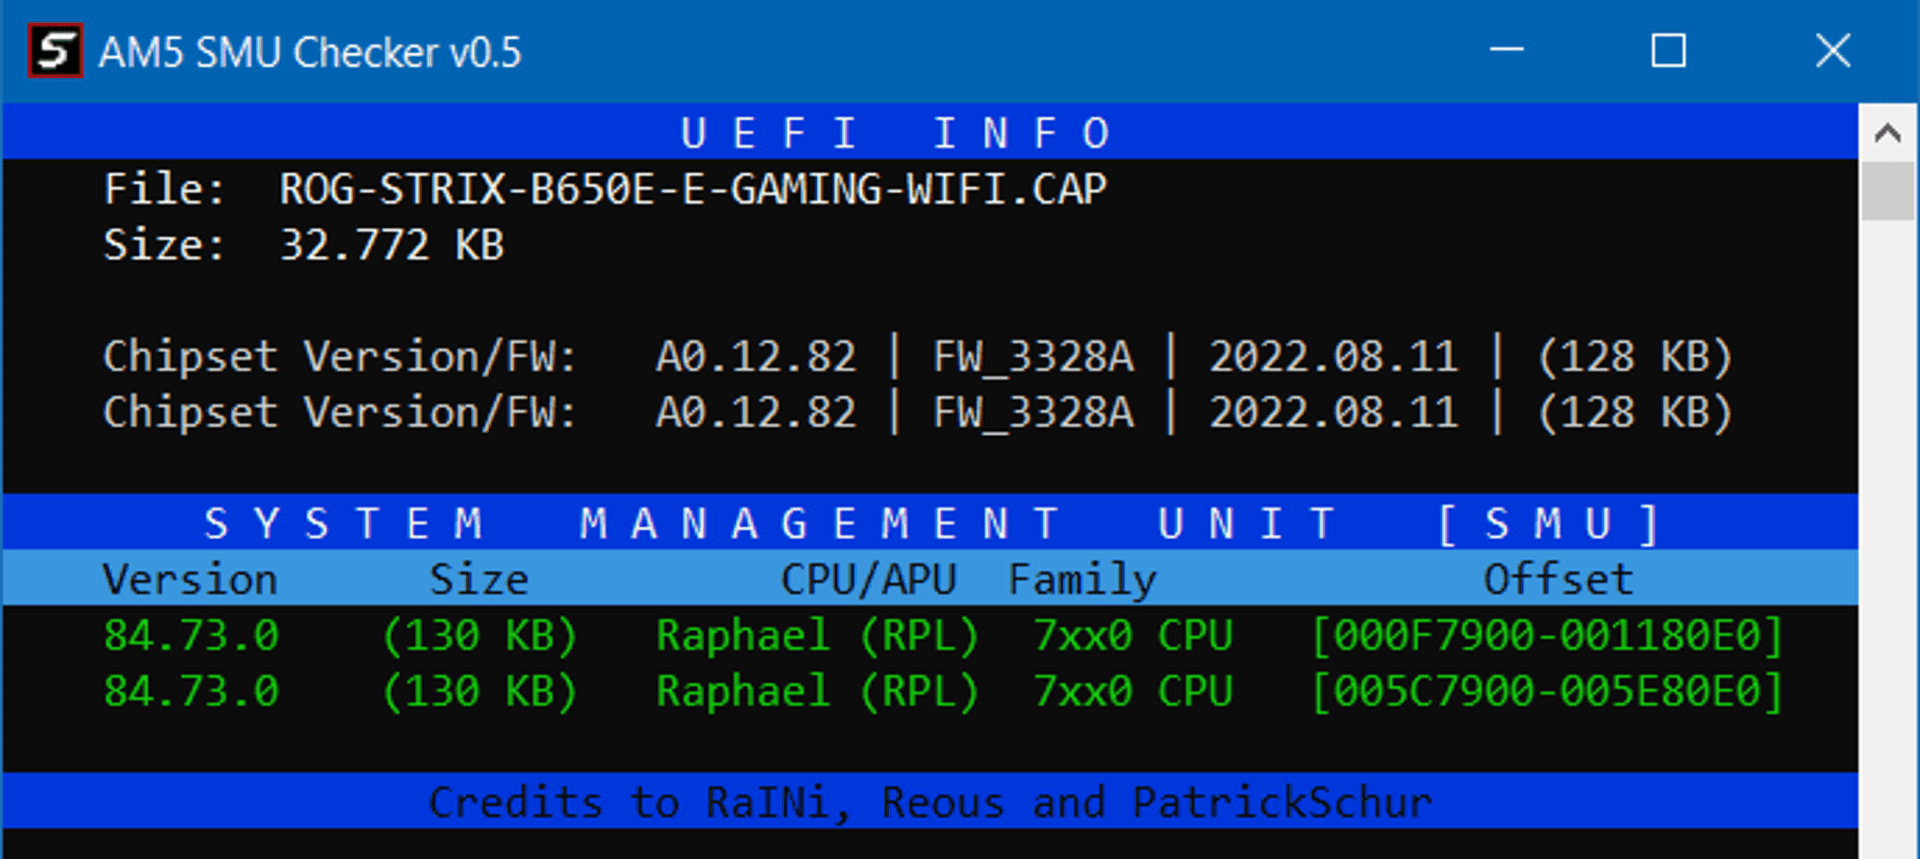Click FW_3328A in first chipset row
Screen dimensions: 1920x859
[x=1033, y=357]
